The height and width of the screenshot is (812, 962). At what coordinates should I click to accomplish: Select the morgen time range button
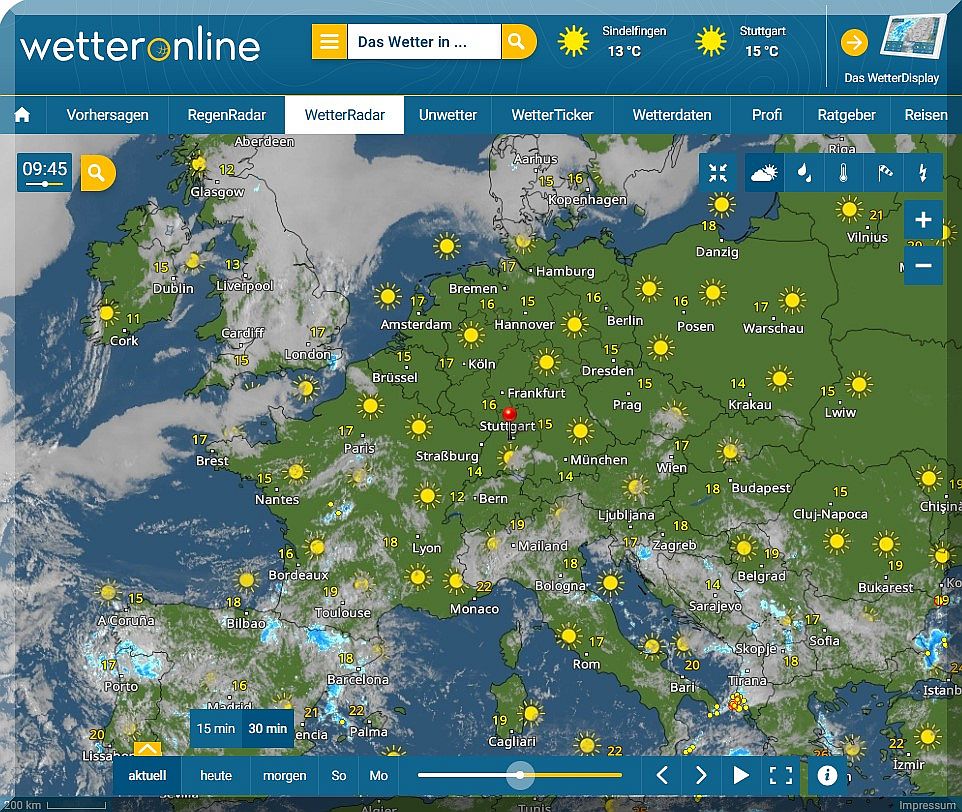[x=285, y=775]
